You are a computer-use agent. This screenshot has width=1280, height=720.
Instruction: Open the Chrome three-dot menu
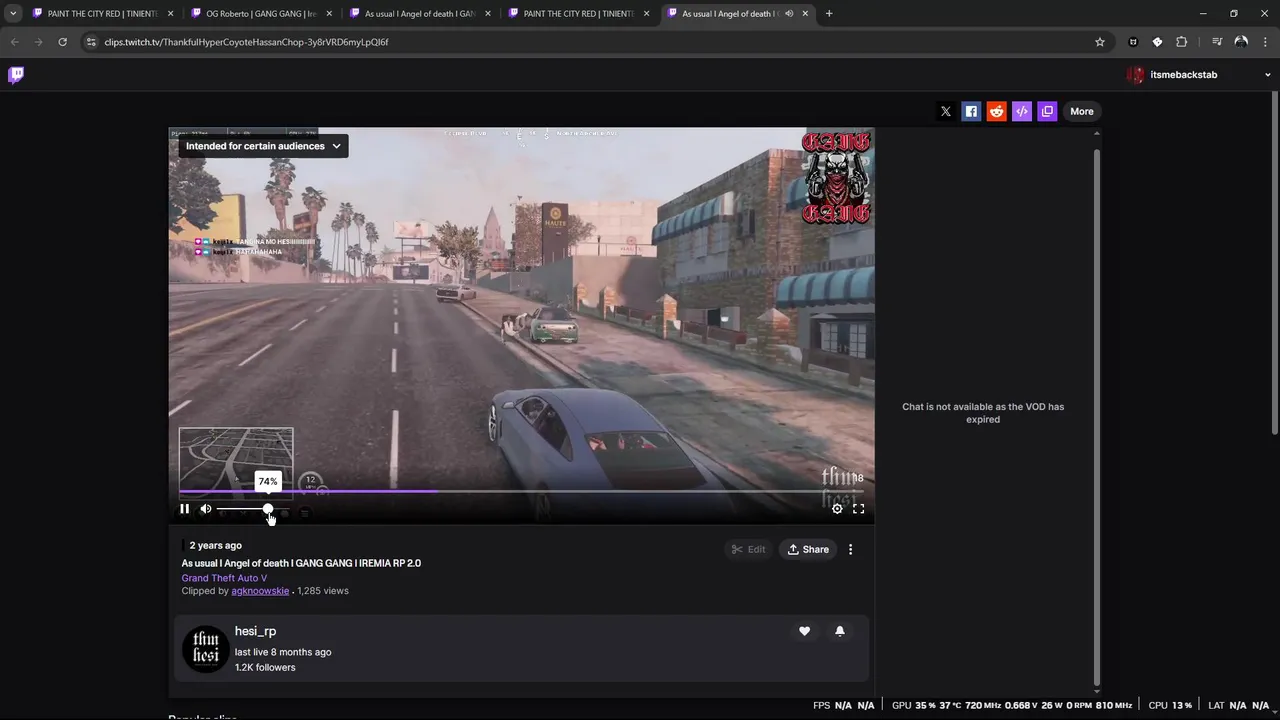coord(1266,42)
